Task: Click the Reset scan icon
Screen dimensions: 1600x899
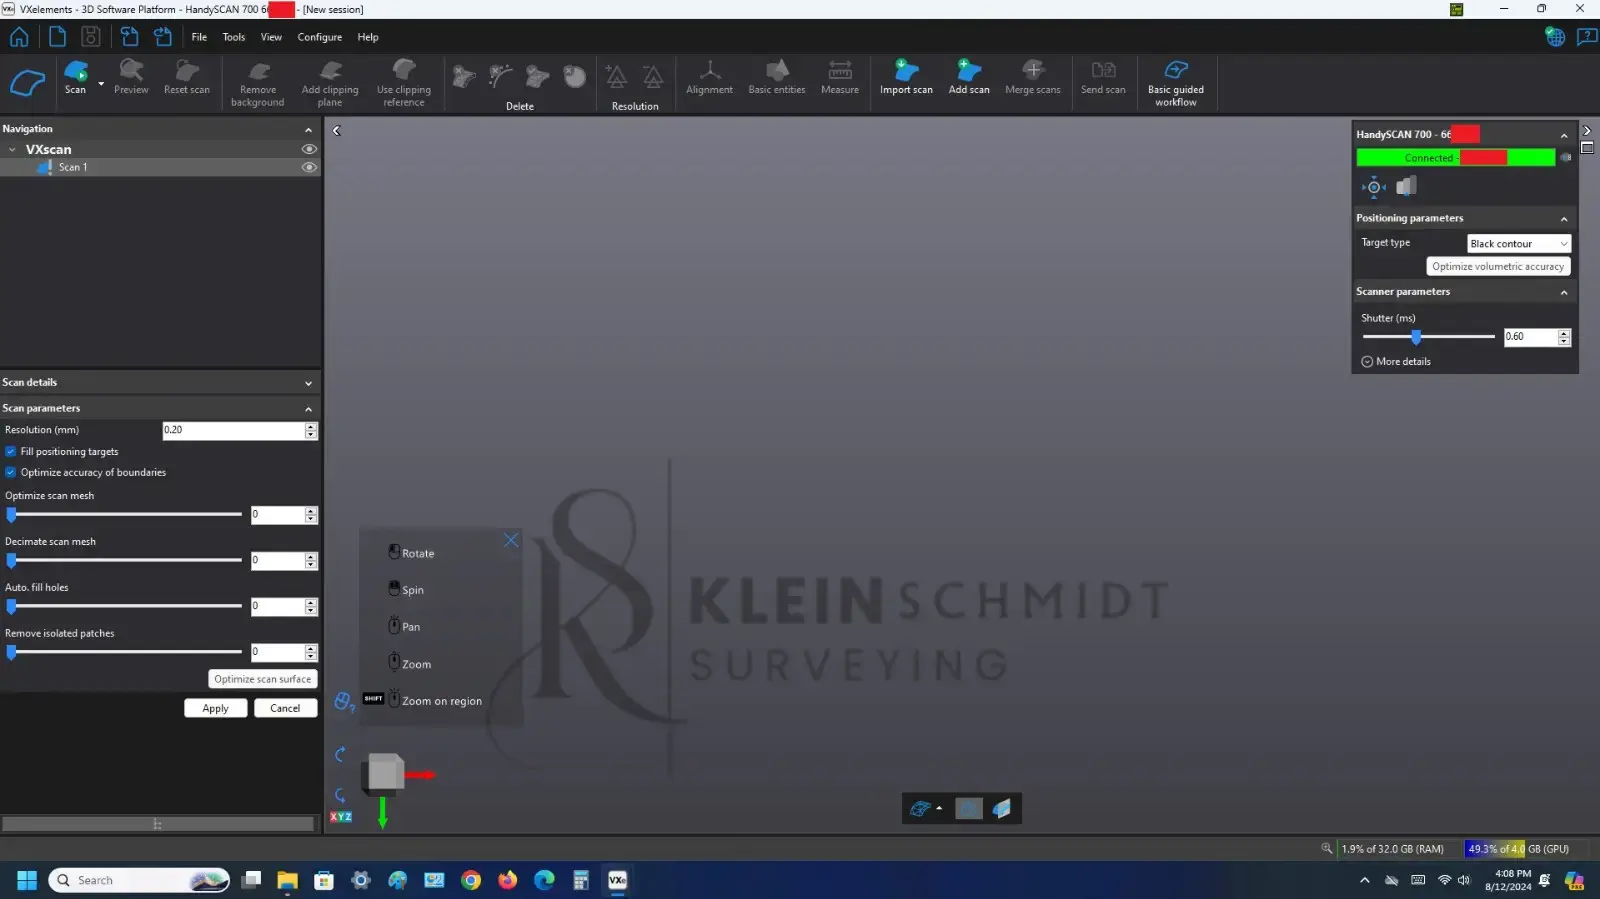Action: click(186, 72)
